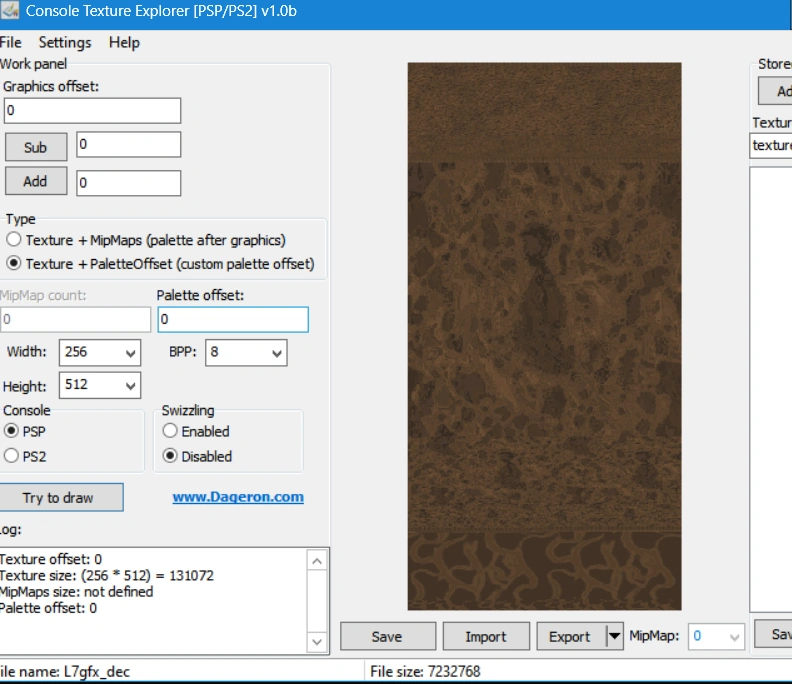Click the Add button in Work panel
This screenshot has height=684, width=792.
coord(36,181)
